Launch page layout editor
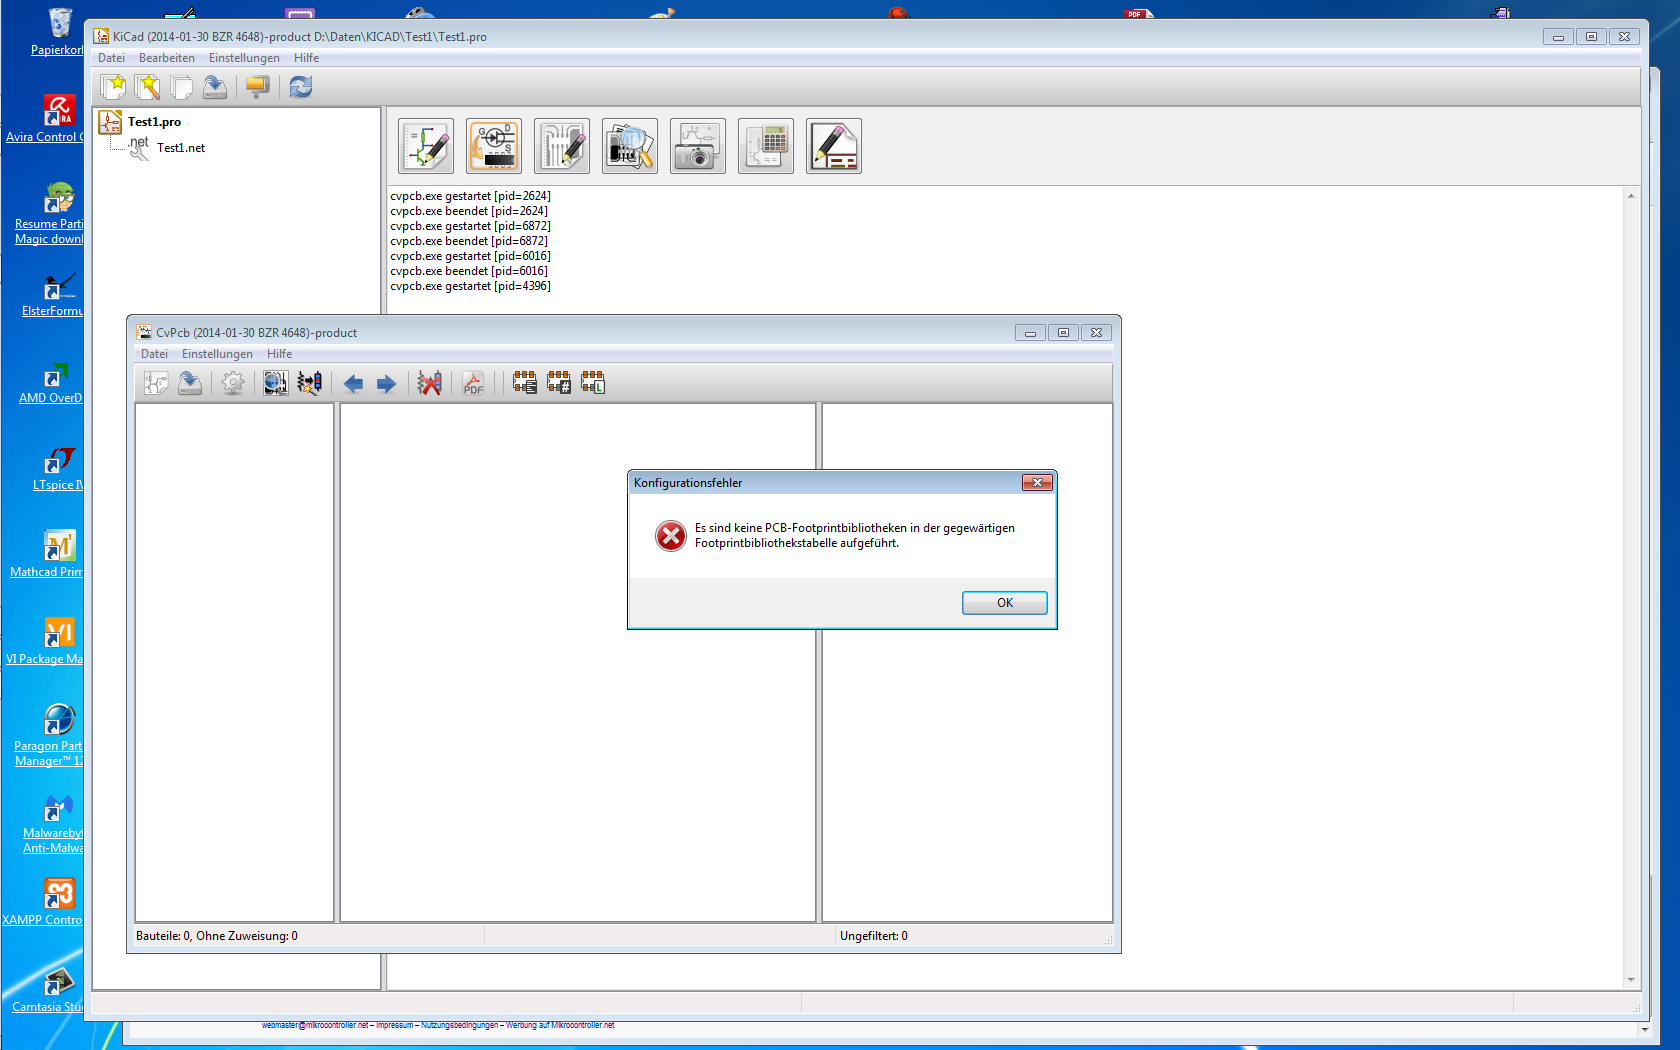1680x1050 pixels. [834, 146]
